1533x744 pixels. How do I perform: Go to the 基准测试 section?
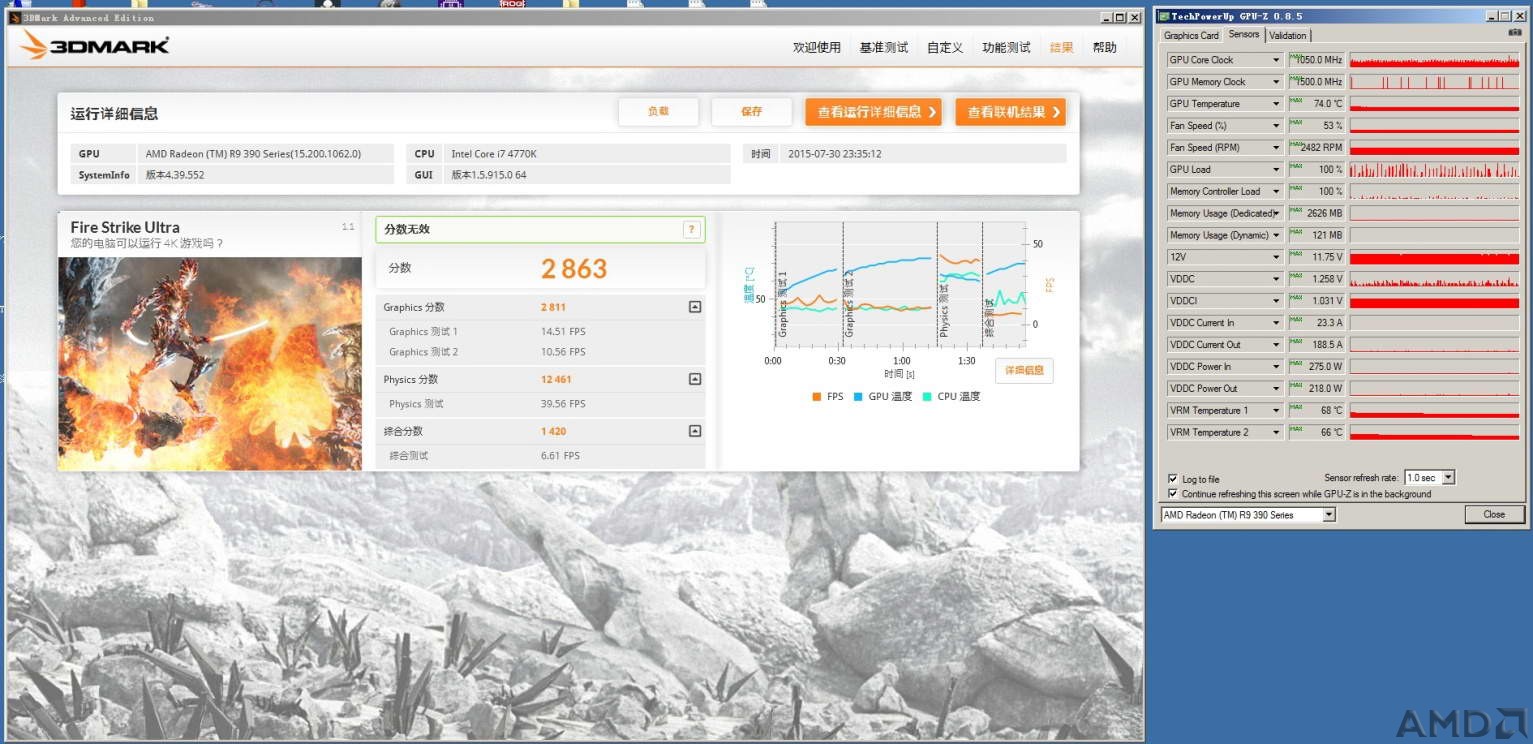(x=884, y=47)
